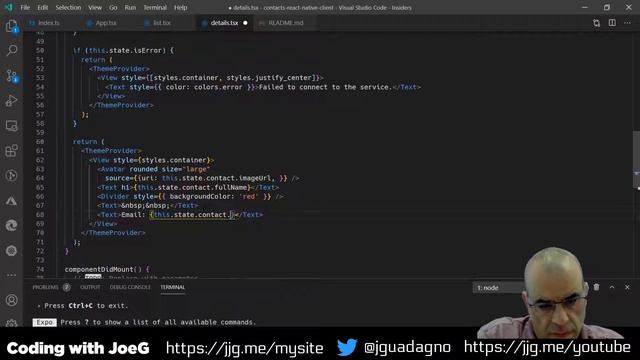Open the Go menu

113,8
